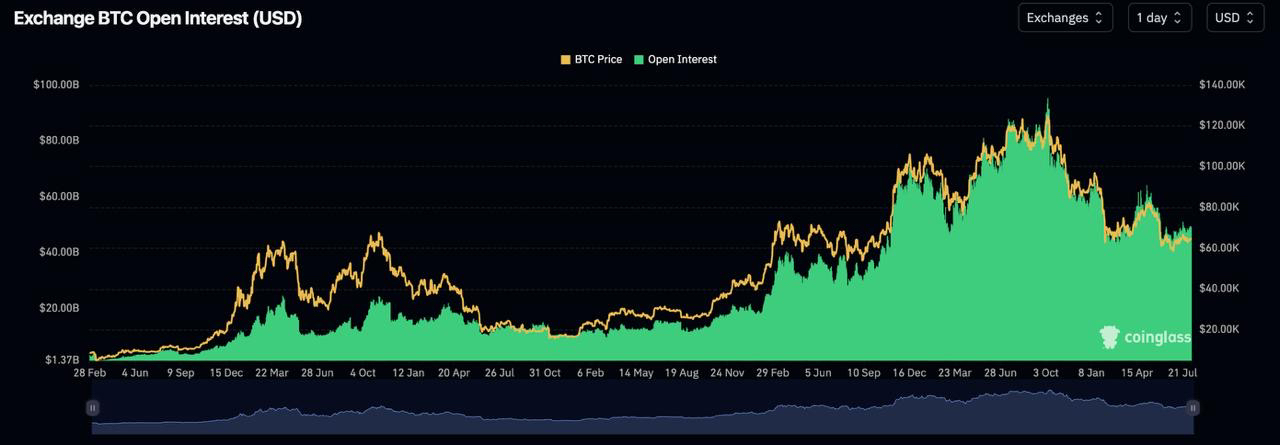Click the 24 Nov date label
The width and height of the screenshot is (1280, 445).
(728, 372)
